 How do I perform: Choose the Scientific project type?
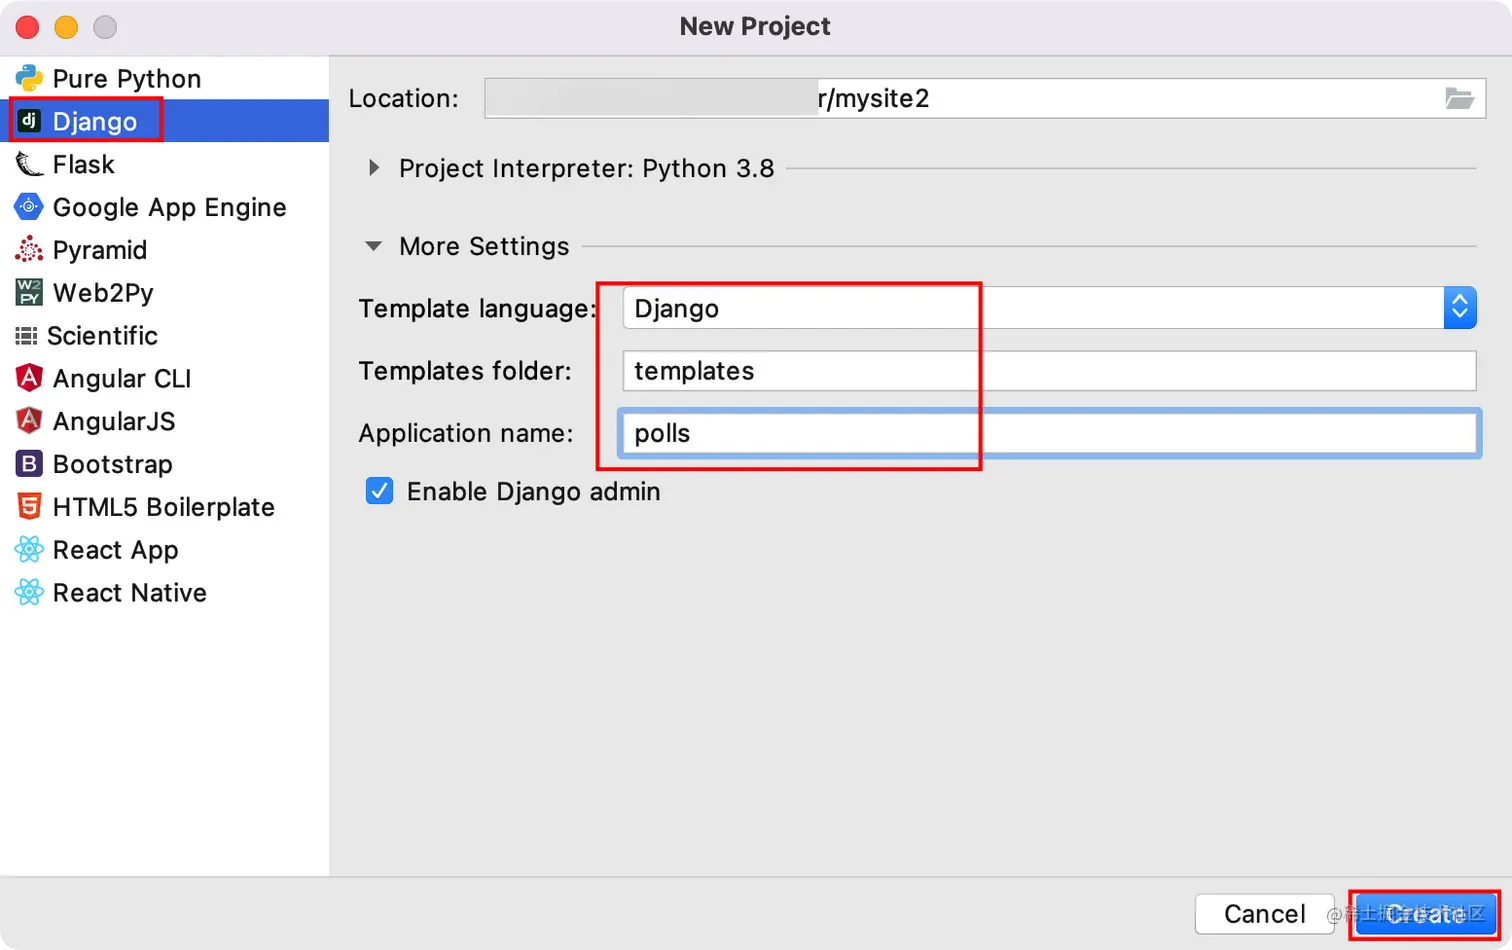[102, 336]
